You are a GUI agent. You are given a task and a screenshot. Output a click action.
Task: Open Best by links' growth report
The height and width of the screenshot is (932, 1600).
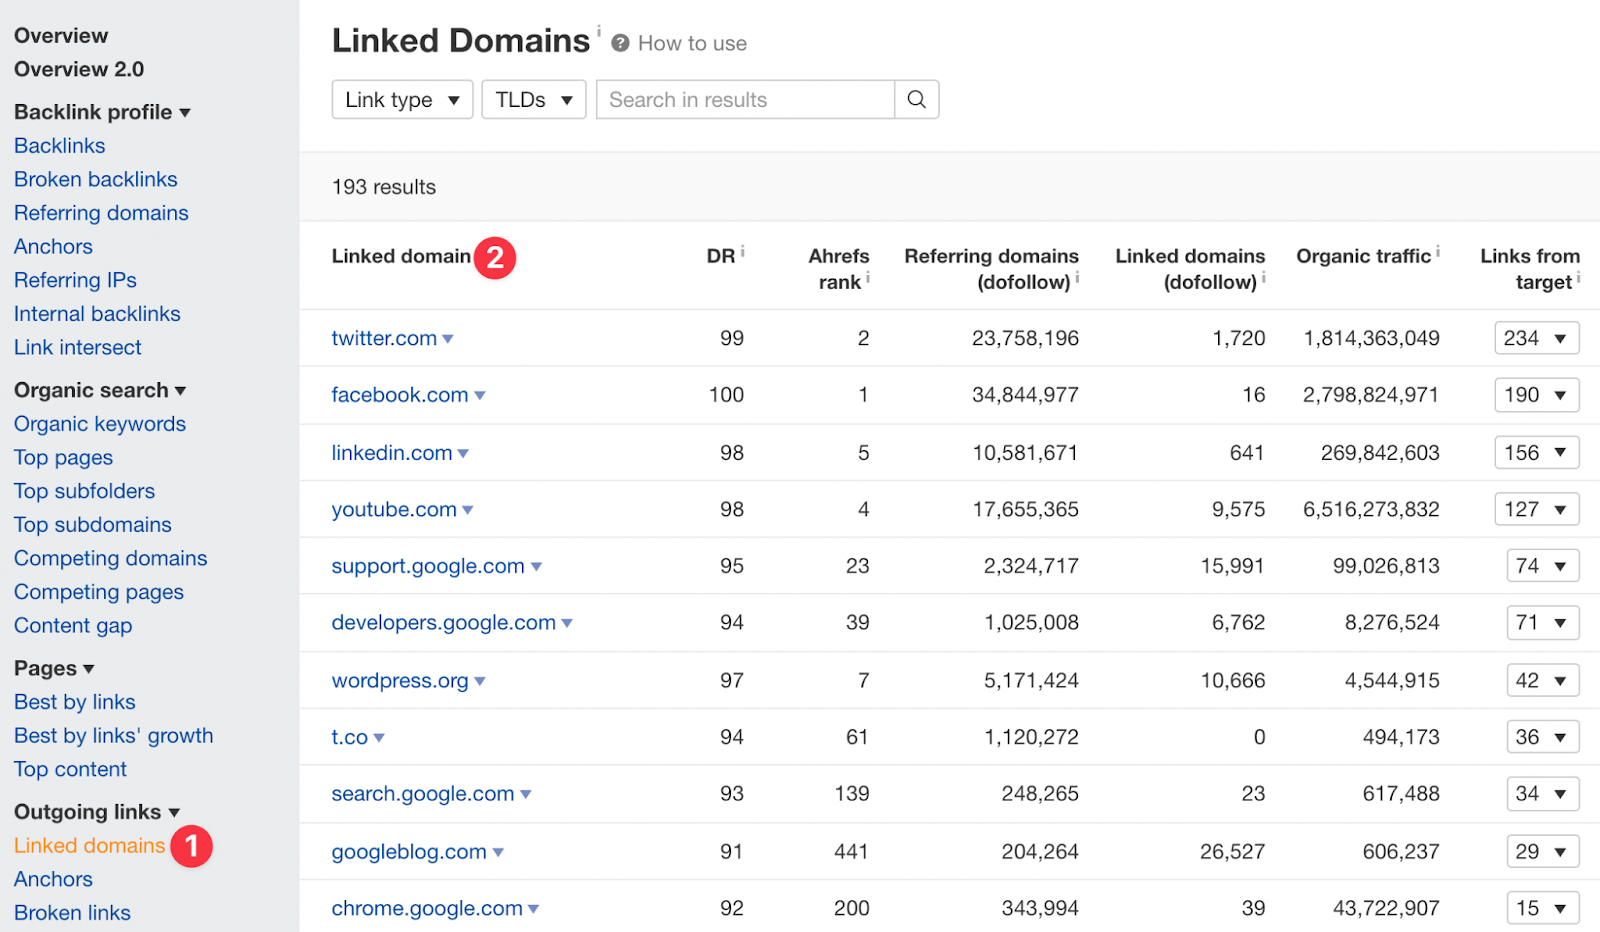(x=114, y=736)
